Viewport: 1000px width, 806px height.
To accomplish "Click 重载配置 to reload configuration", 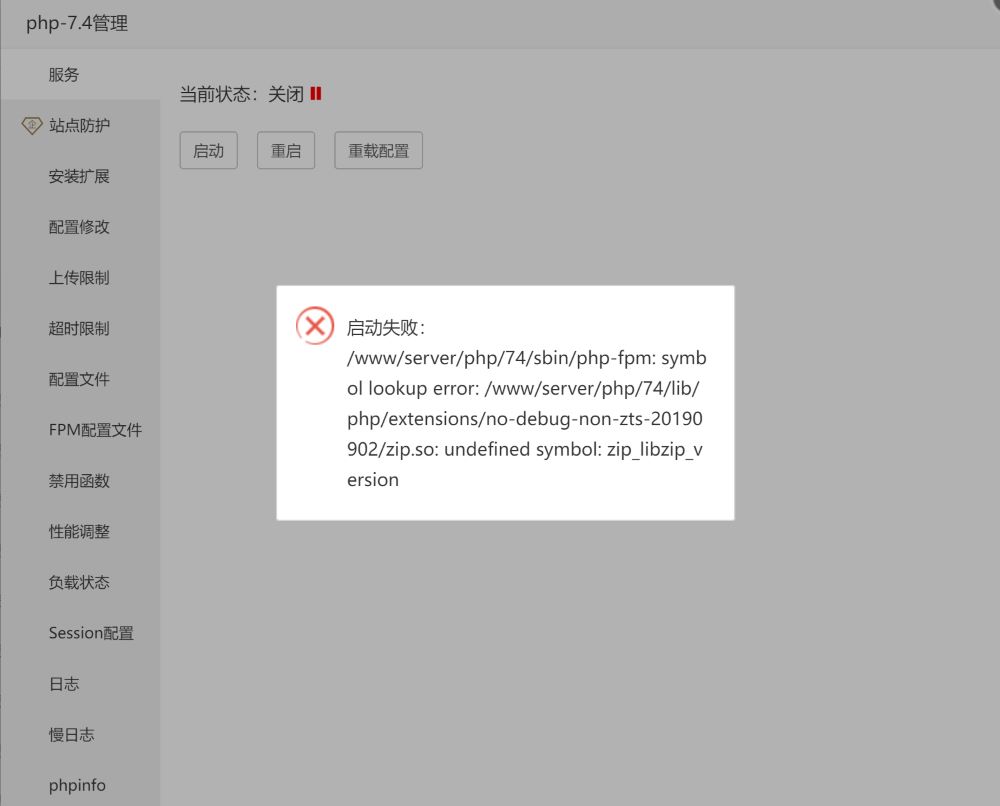I will tap(378, 150).
